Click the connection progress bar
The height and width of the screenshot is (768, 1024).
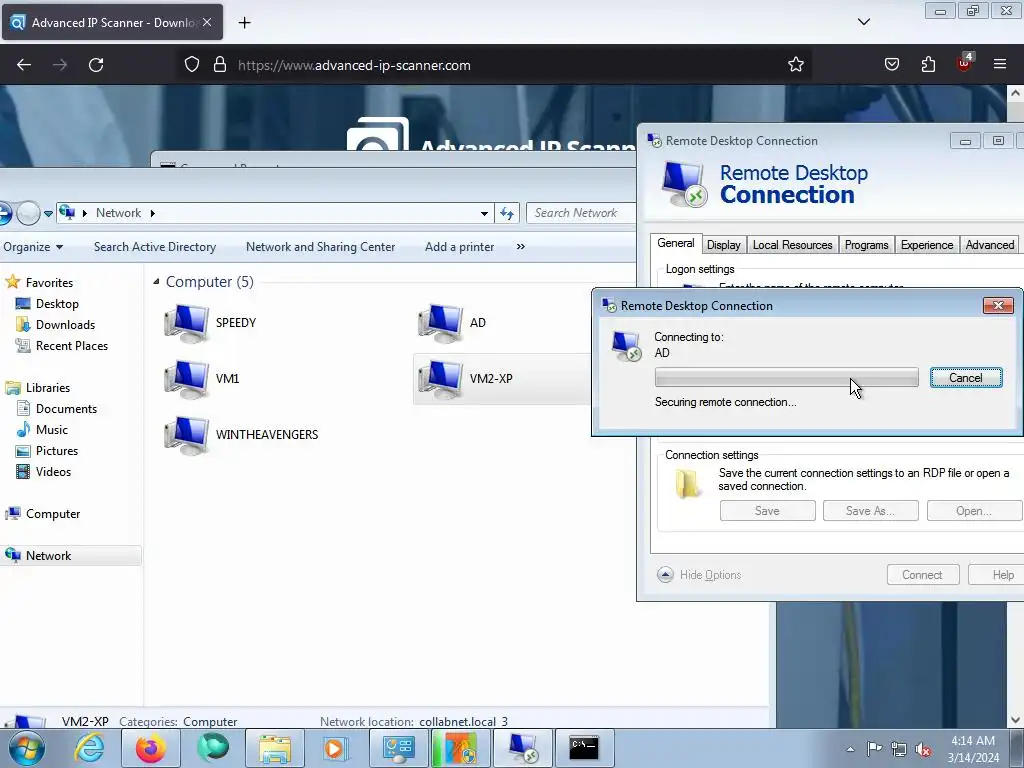(786, 377)
